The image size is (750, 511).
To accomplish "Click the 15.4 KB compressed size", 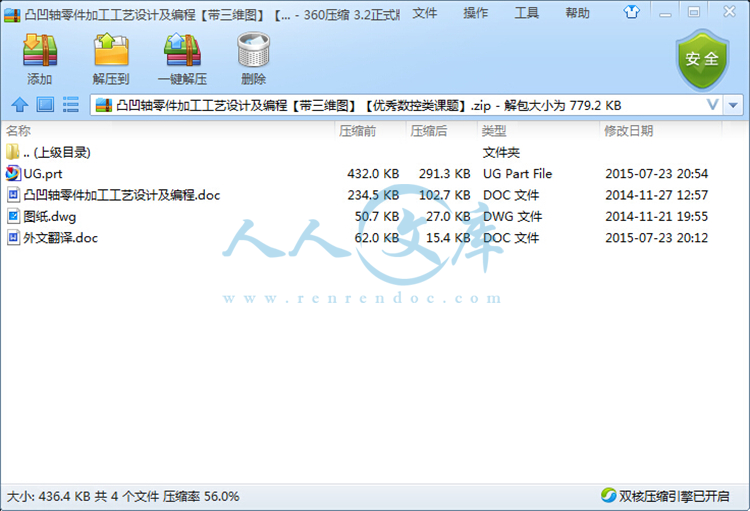I will pyautogui.click(x=448, y=238).
